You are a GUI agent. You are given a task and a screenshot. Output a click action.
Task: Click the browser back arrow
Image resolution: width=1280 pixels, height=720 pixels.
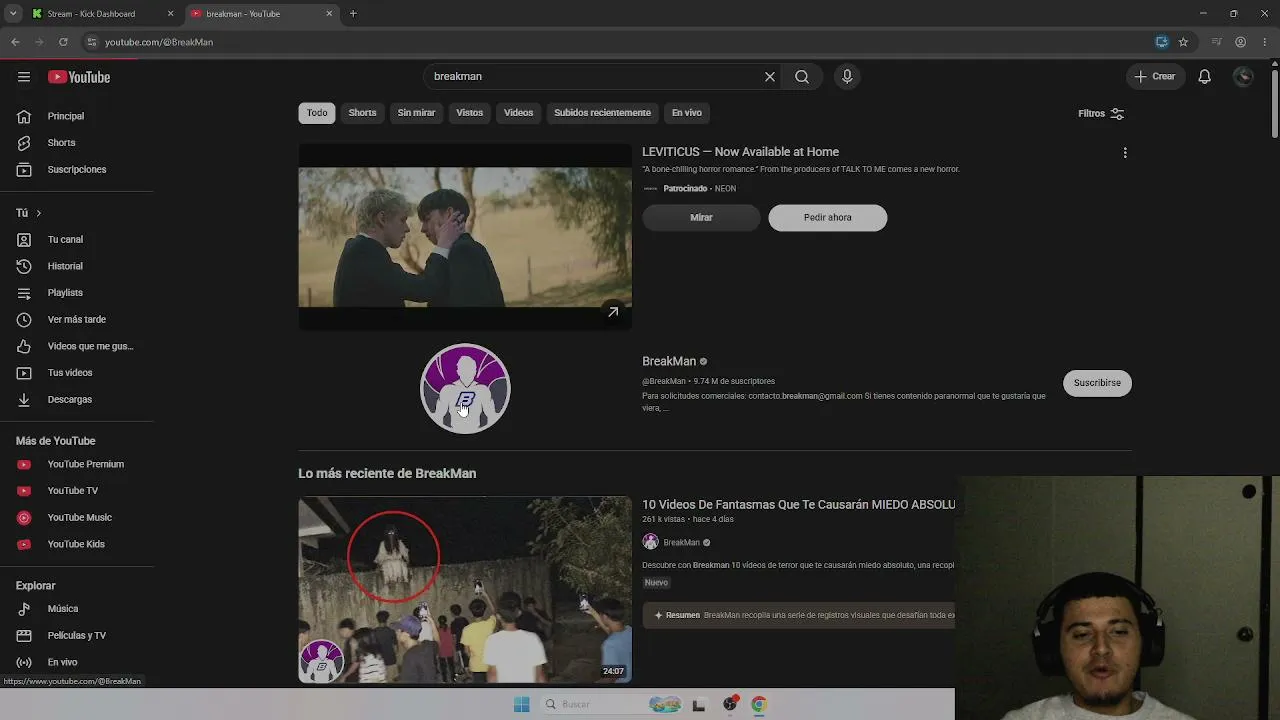[x=15, y=42]
